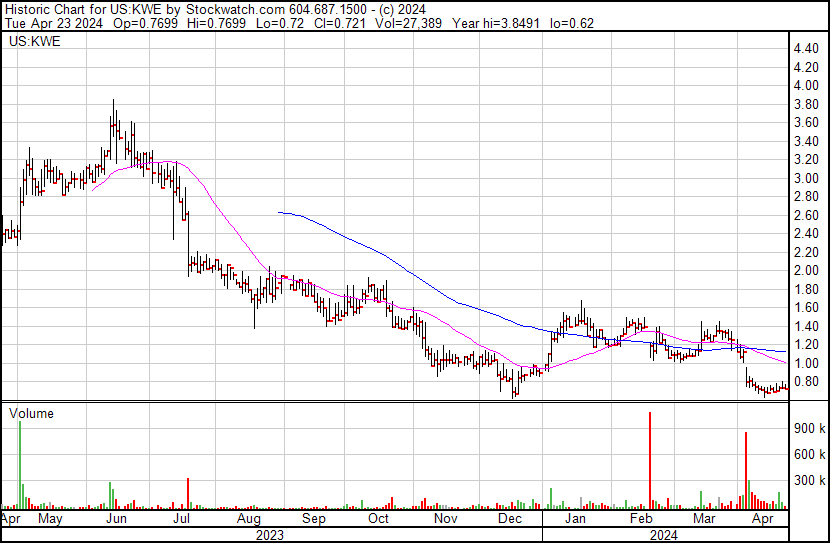Select the Jun month marker on the time axis
Viewport: 830px width, 543px height.
pos(116,520)
